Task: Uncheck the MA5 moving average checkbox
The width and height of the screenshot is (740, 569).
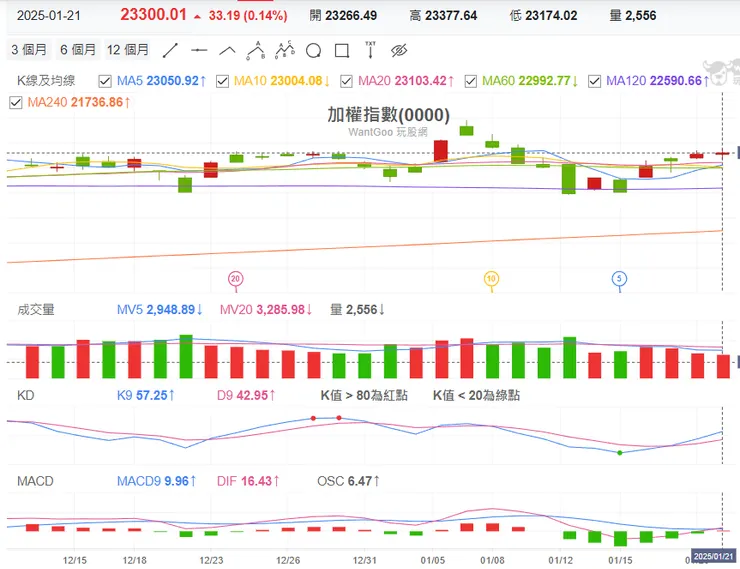Action: (x=105, y=81)
